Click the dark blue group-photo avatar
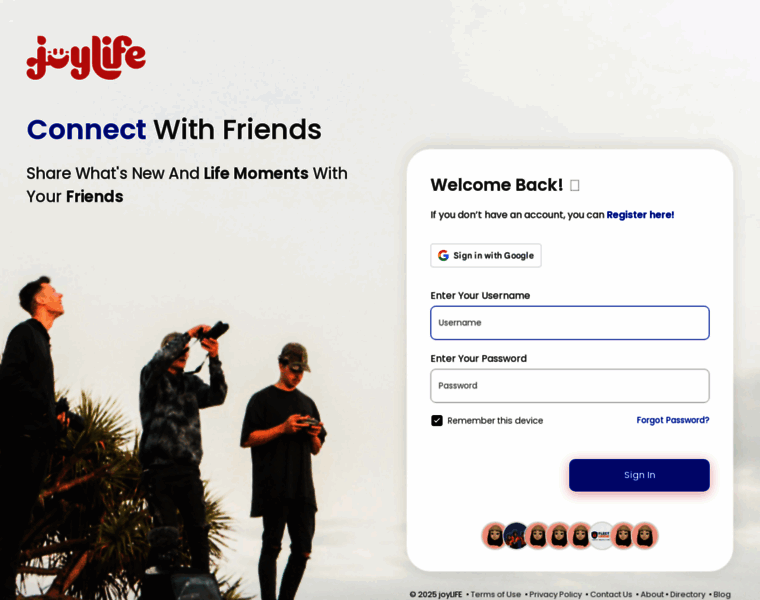Viewport: 760px width, 600px height. pos(516,536)
